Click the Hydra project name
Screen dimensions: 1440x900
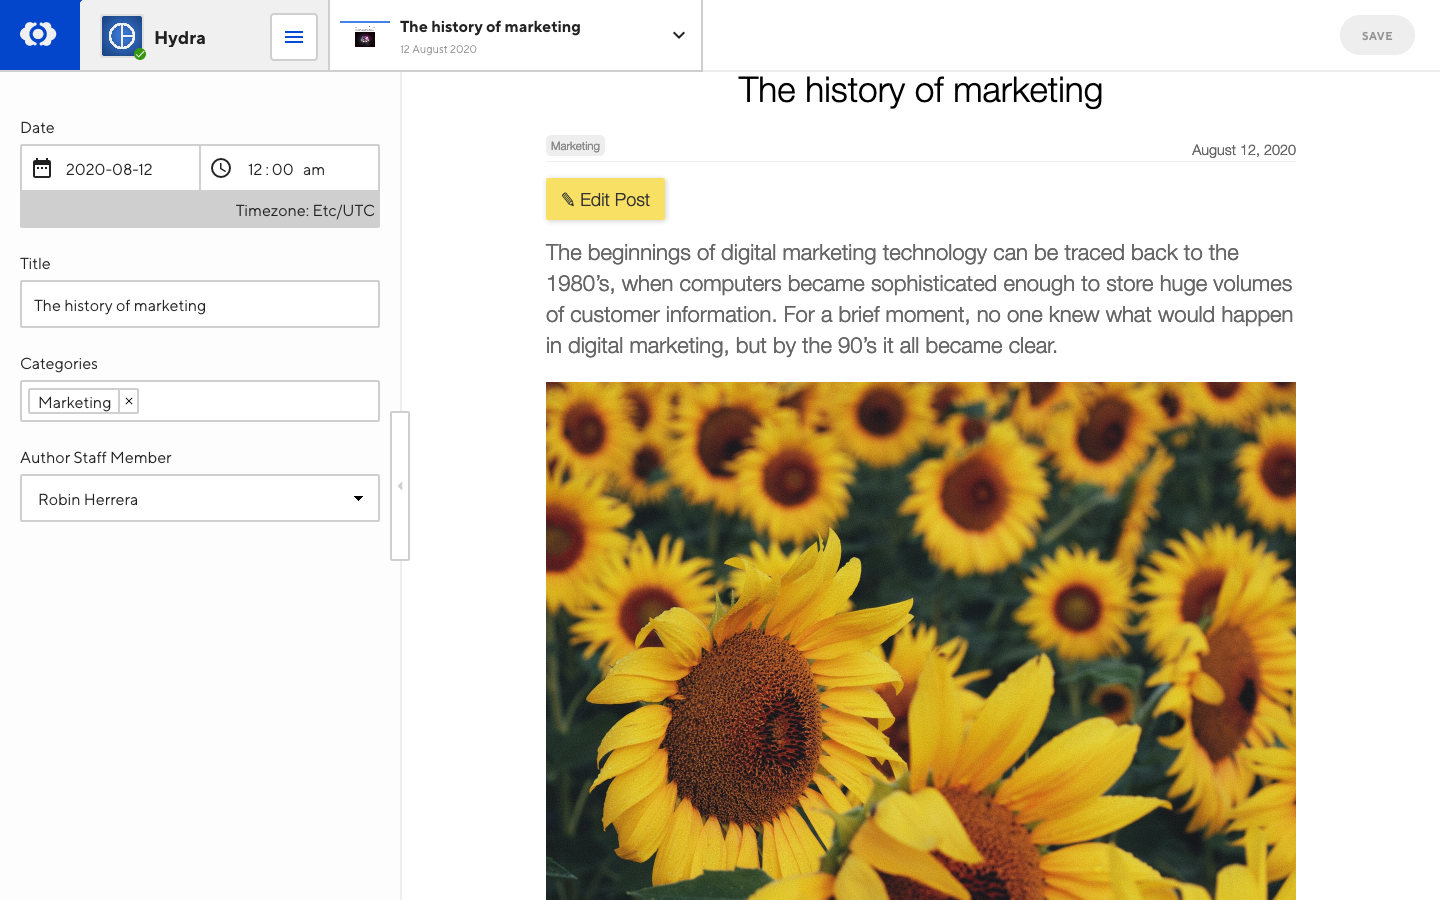180,38
